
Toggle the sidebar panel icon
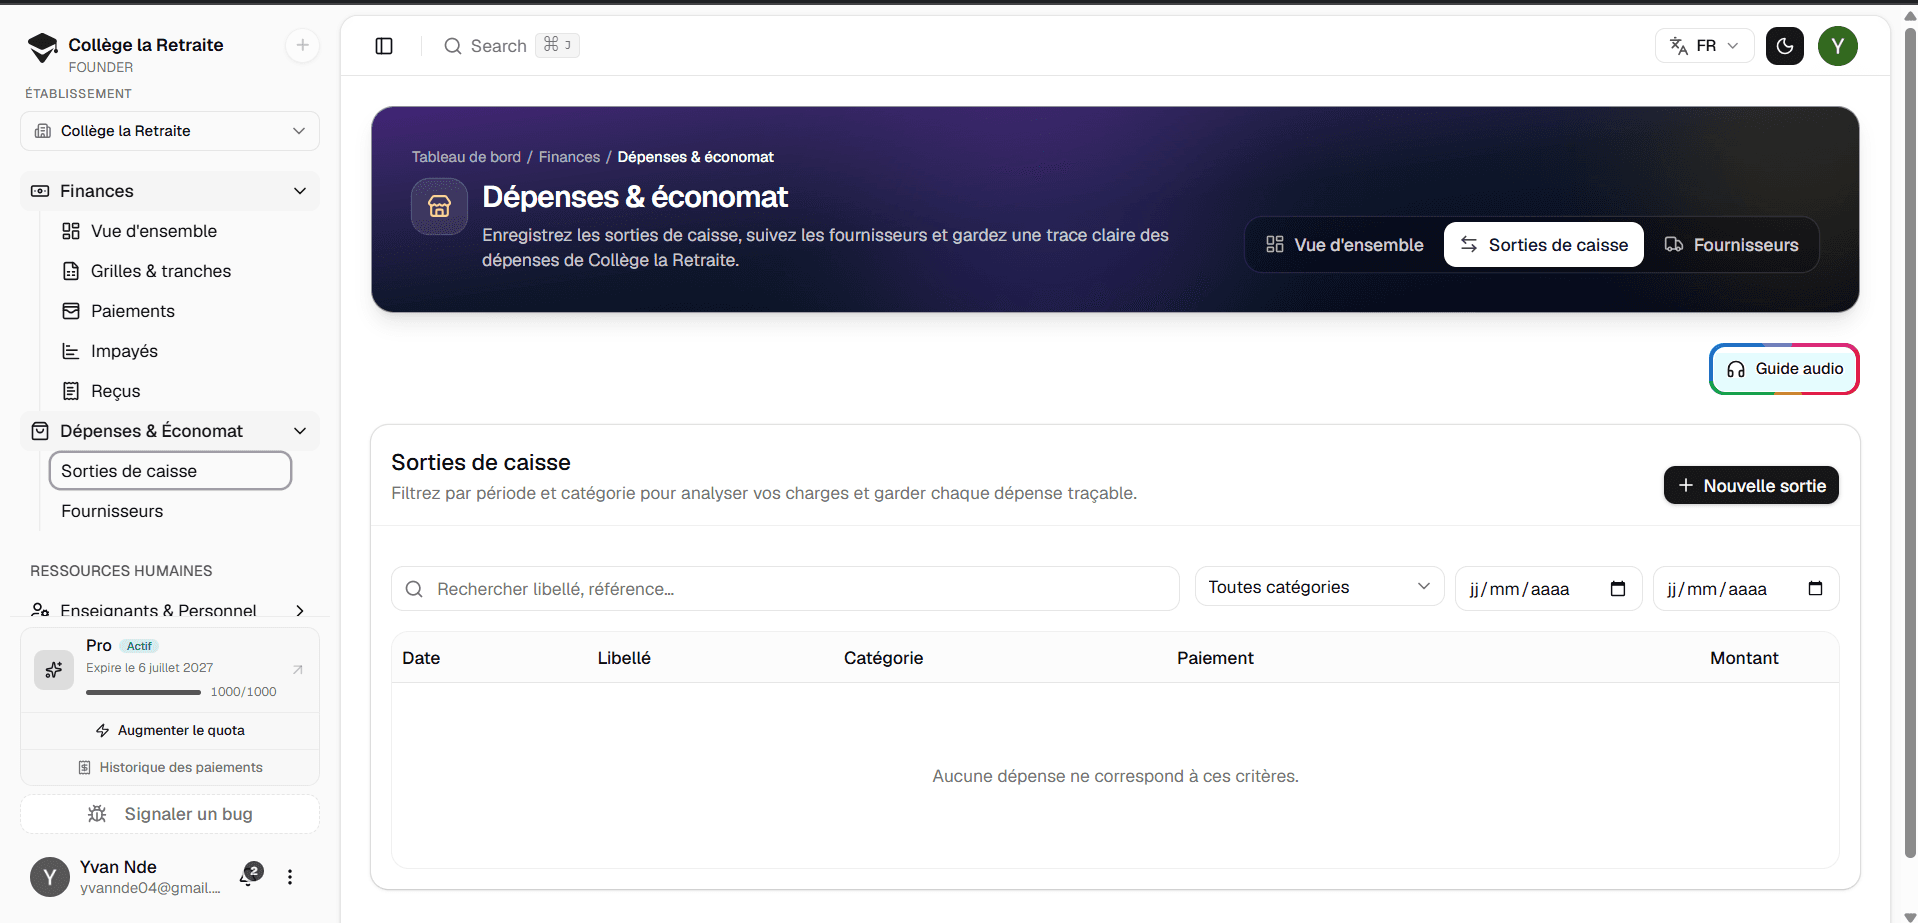click(384, 46)
